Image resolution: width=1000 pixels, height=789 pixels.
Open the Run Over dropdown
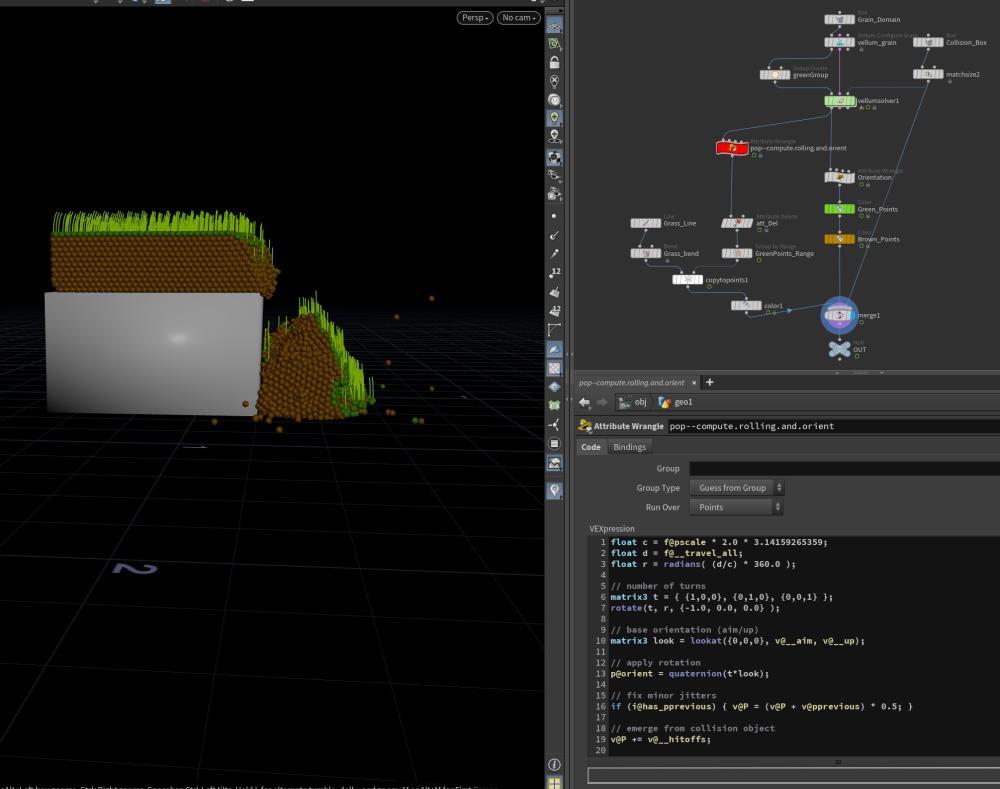[x=735, y=507]
